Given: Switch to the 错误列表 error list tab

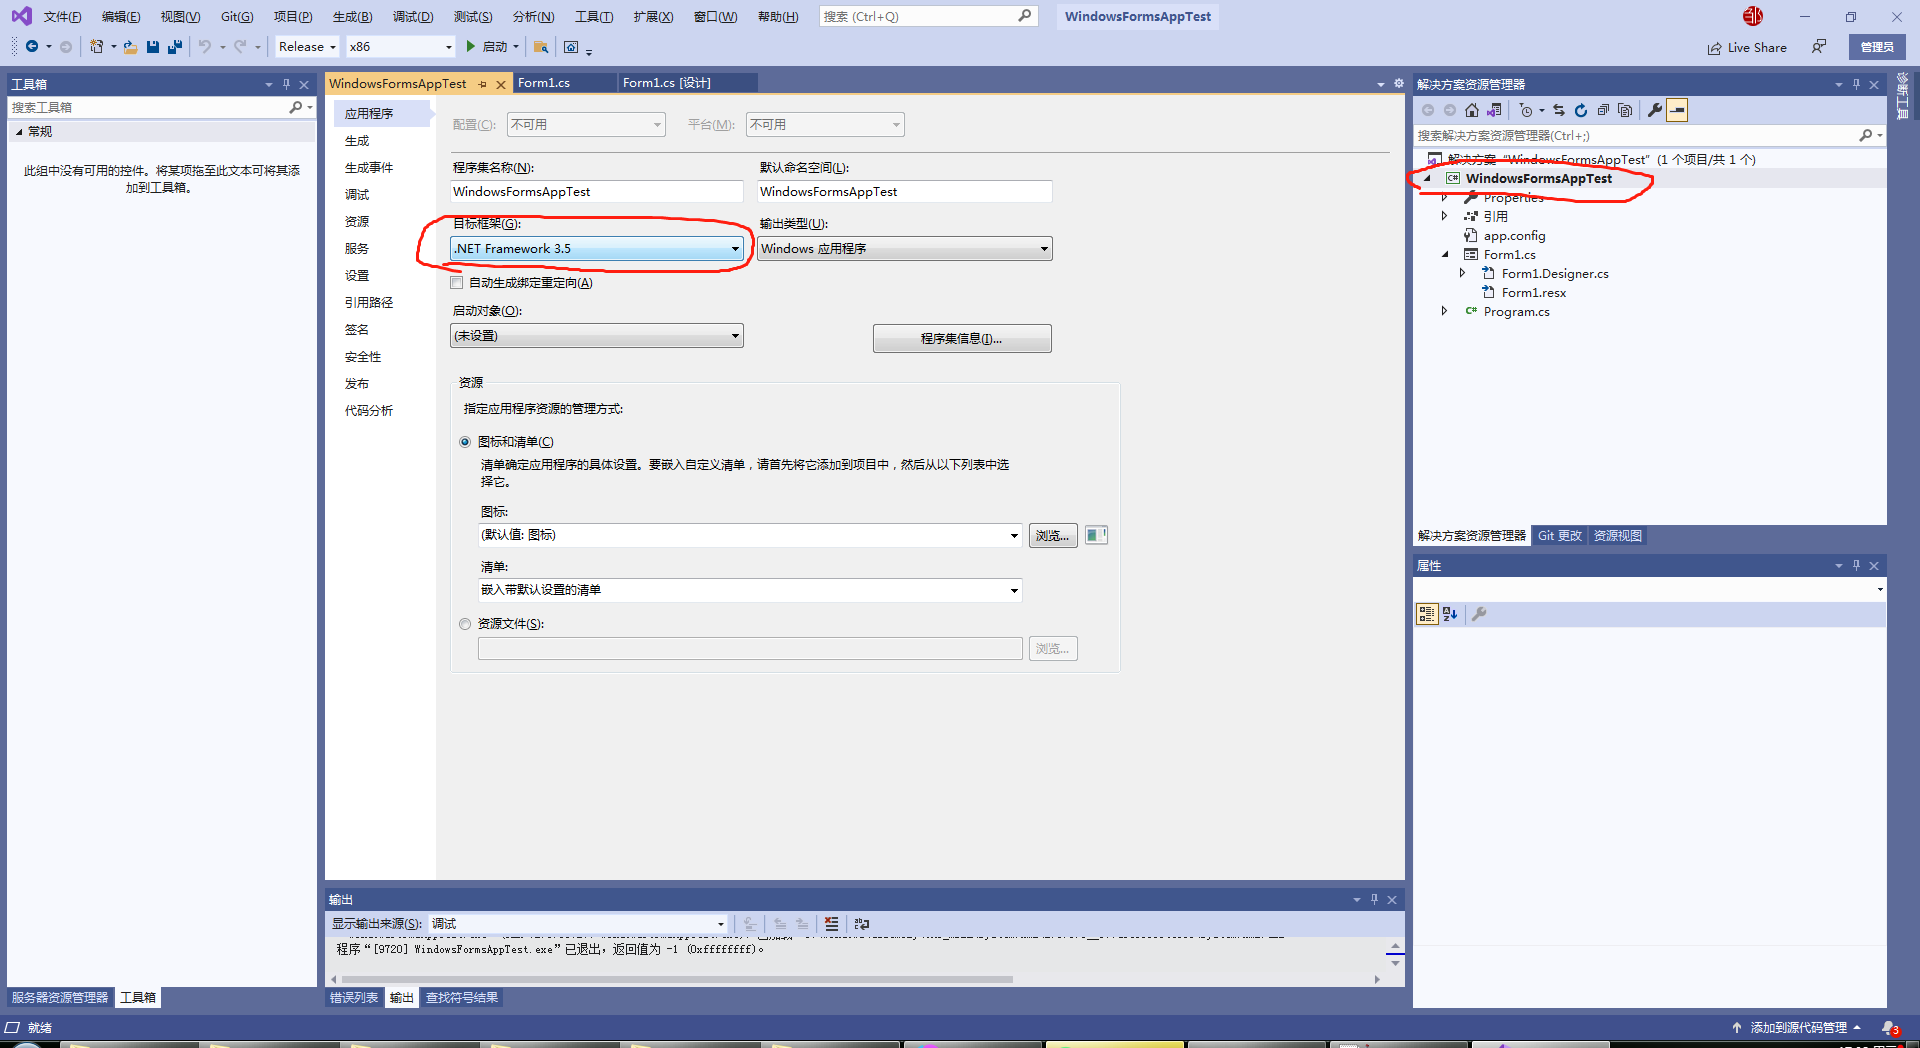Looking at the screenshot, I should pyautogui.click(x=354, y=998).
